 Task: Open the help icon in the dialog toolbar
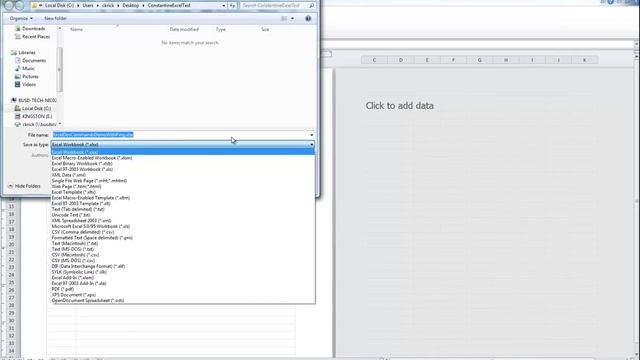(308, 18)
